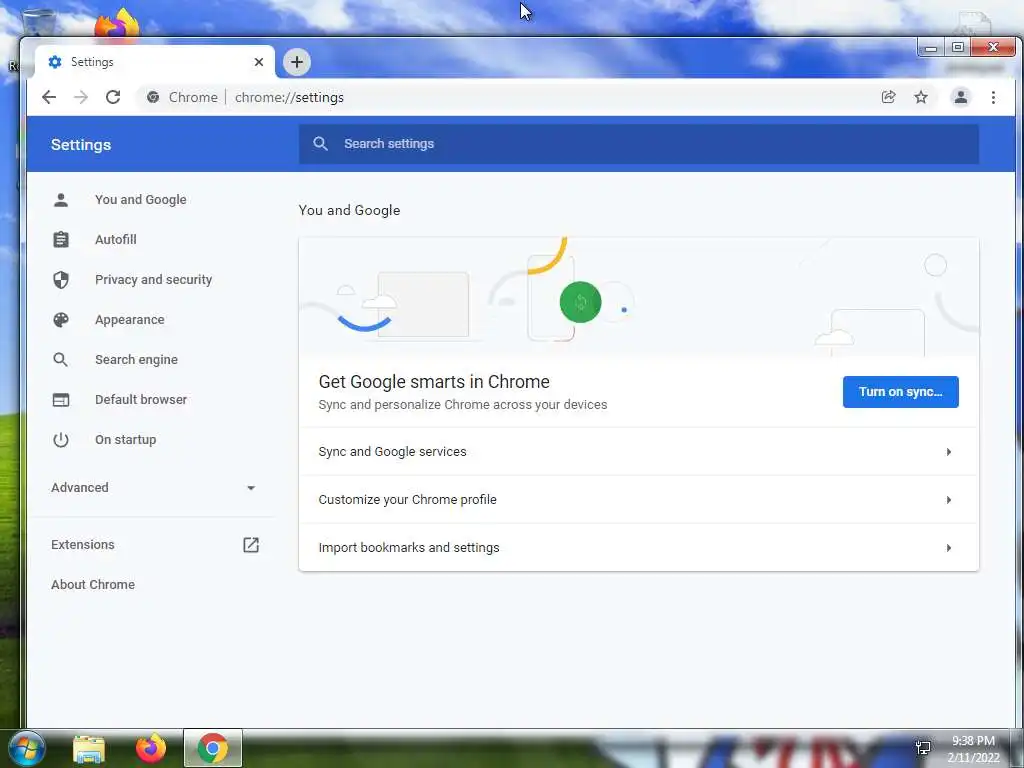Click the Chrome taskbar icon
The height and width of the screenshot is (768, 1024).
(213, 748)
